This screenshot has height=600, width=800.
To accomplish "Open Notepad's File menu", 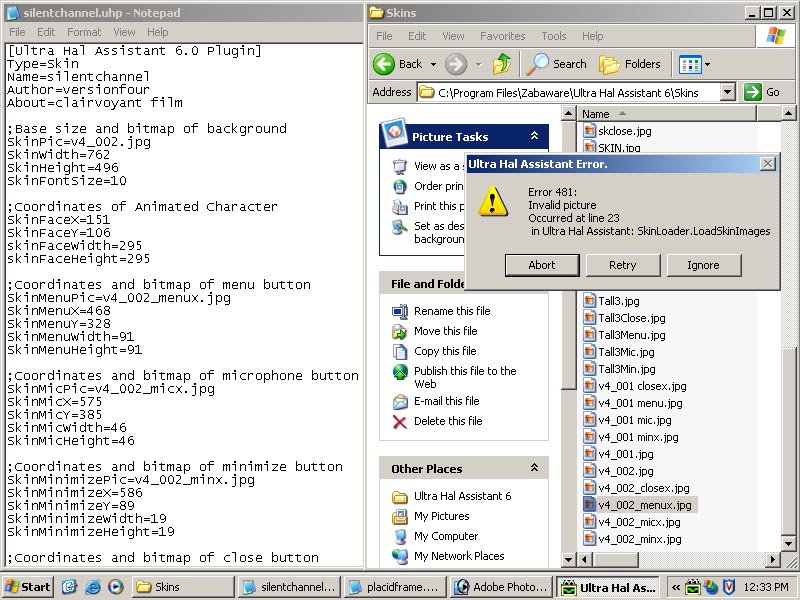I will tap(17, 32).
